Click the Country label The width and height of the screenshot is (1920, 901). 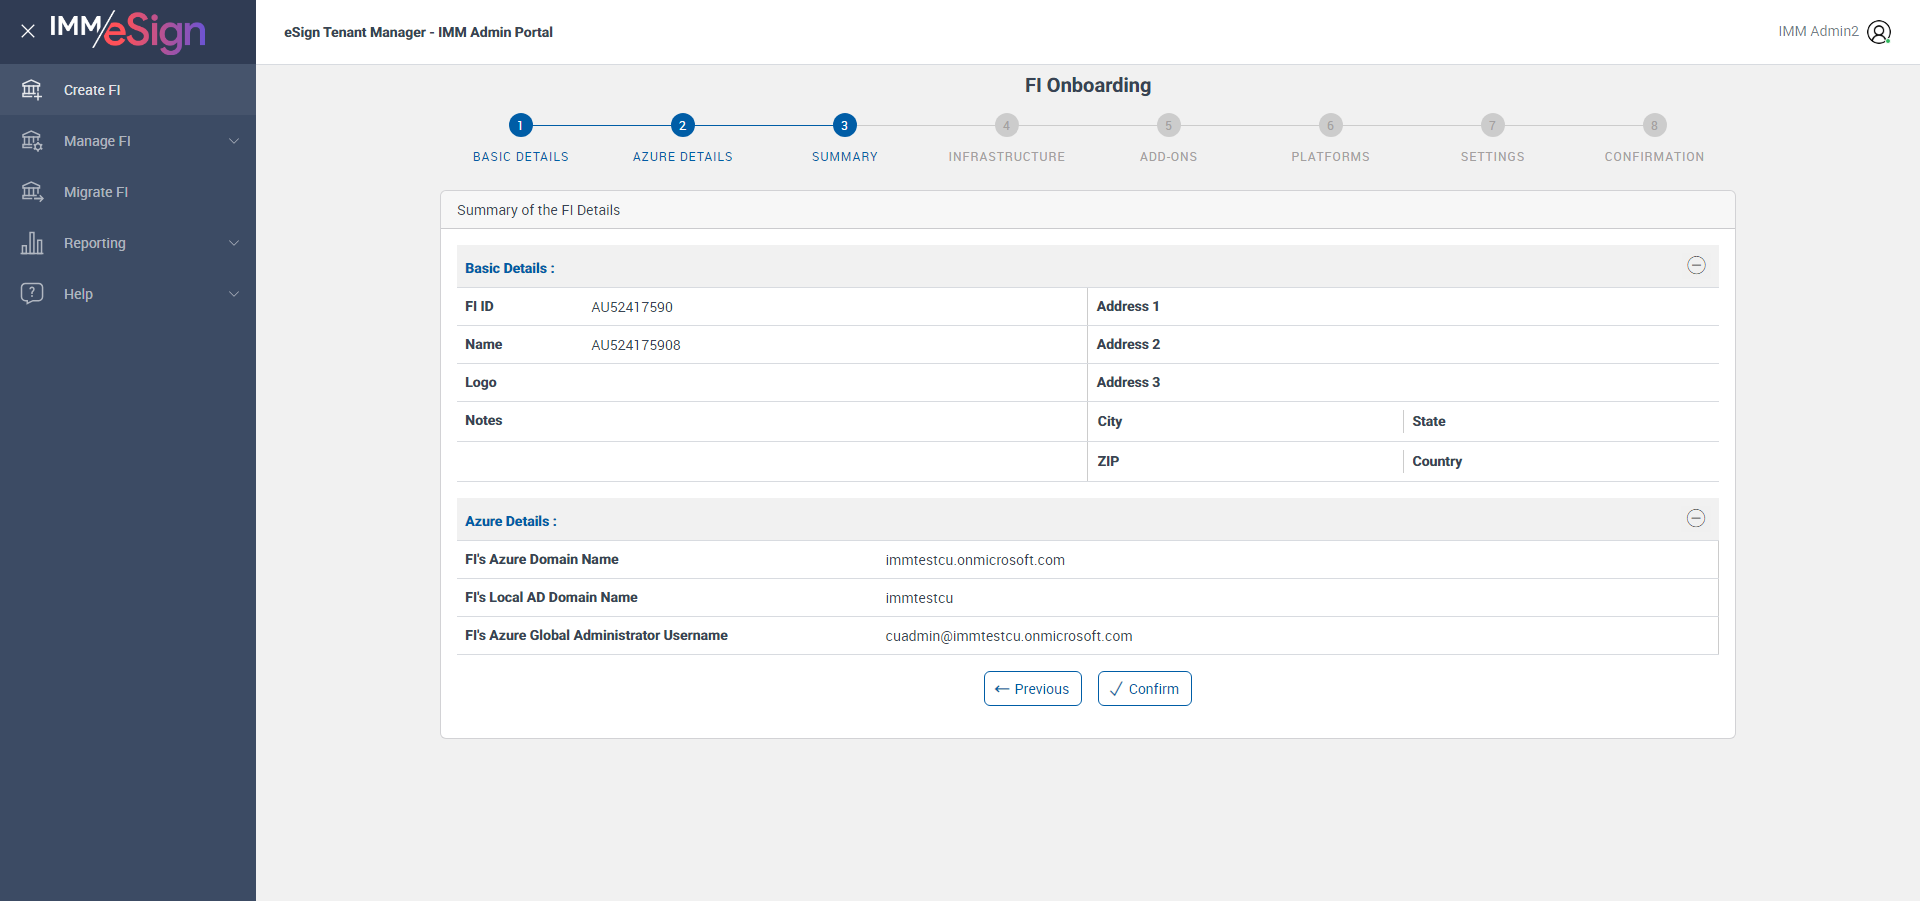[1437, 461]
